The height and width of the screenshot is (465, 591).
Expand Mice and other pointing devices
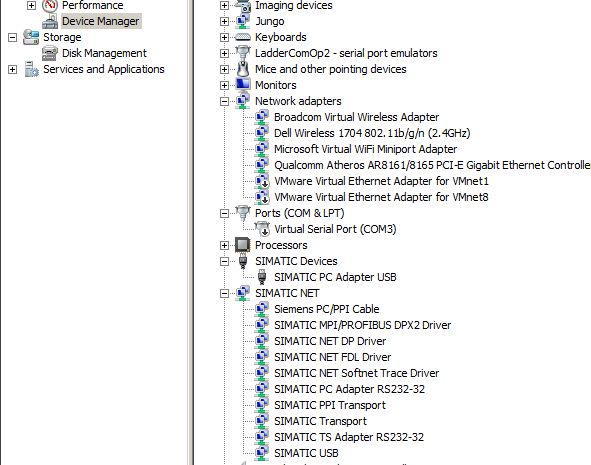pos(224,69)
